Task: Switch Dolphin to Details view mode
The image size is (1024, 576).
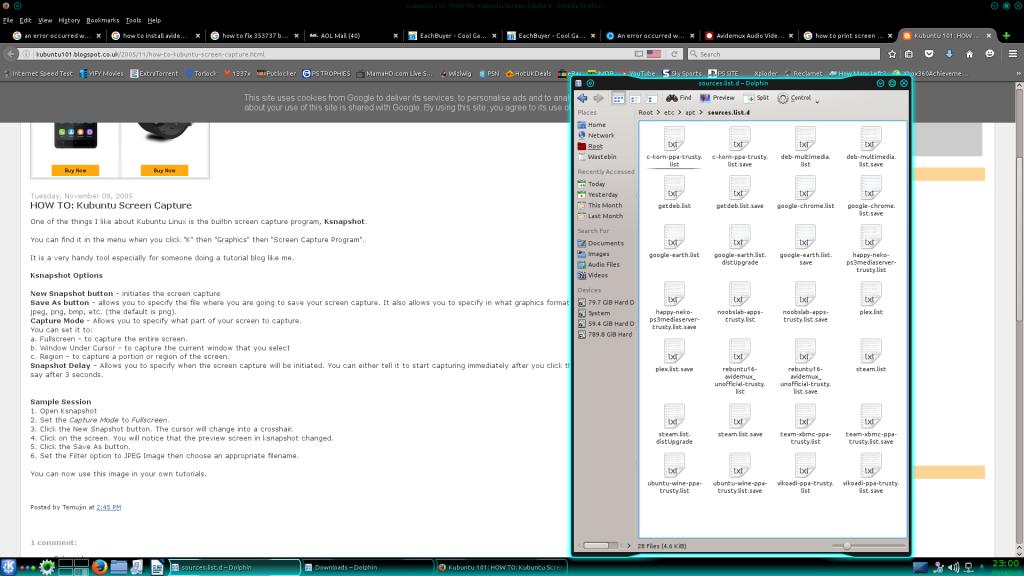Action: click(x=650, y=98)
